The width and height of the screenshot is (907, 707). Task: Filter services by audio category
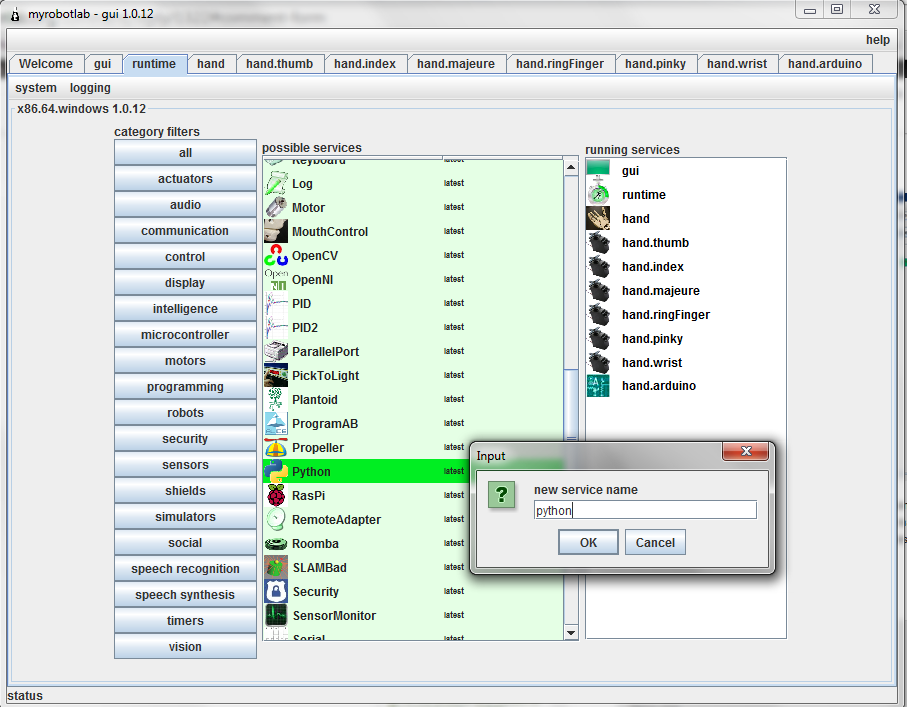click(x=185, y=205)
